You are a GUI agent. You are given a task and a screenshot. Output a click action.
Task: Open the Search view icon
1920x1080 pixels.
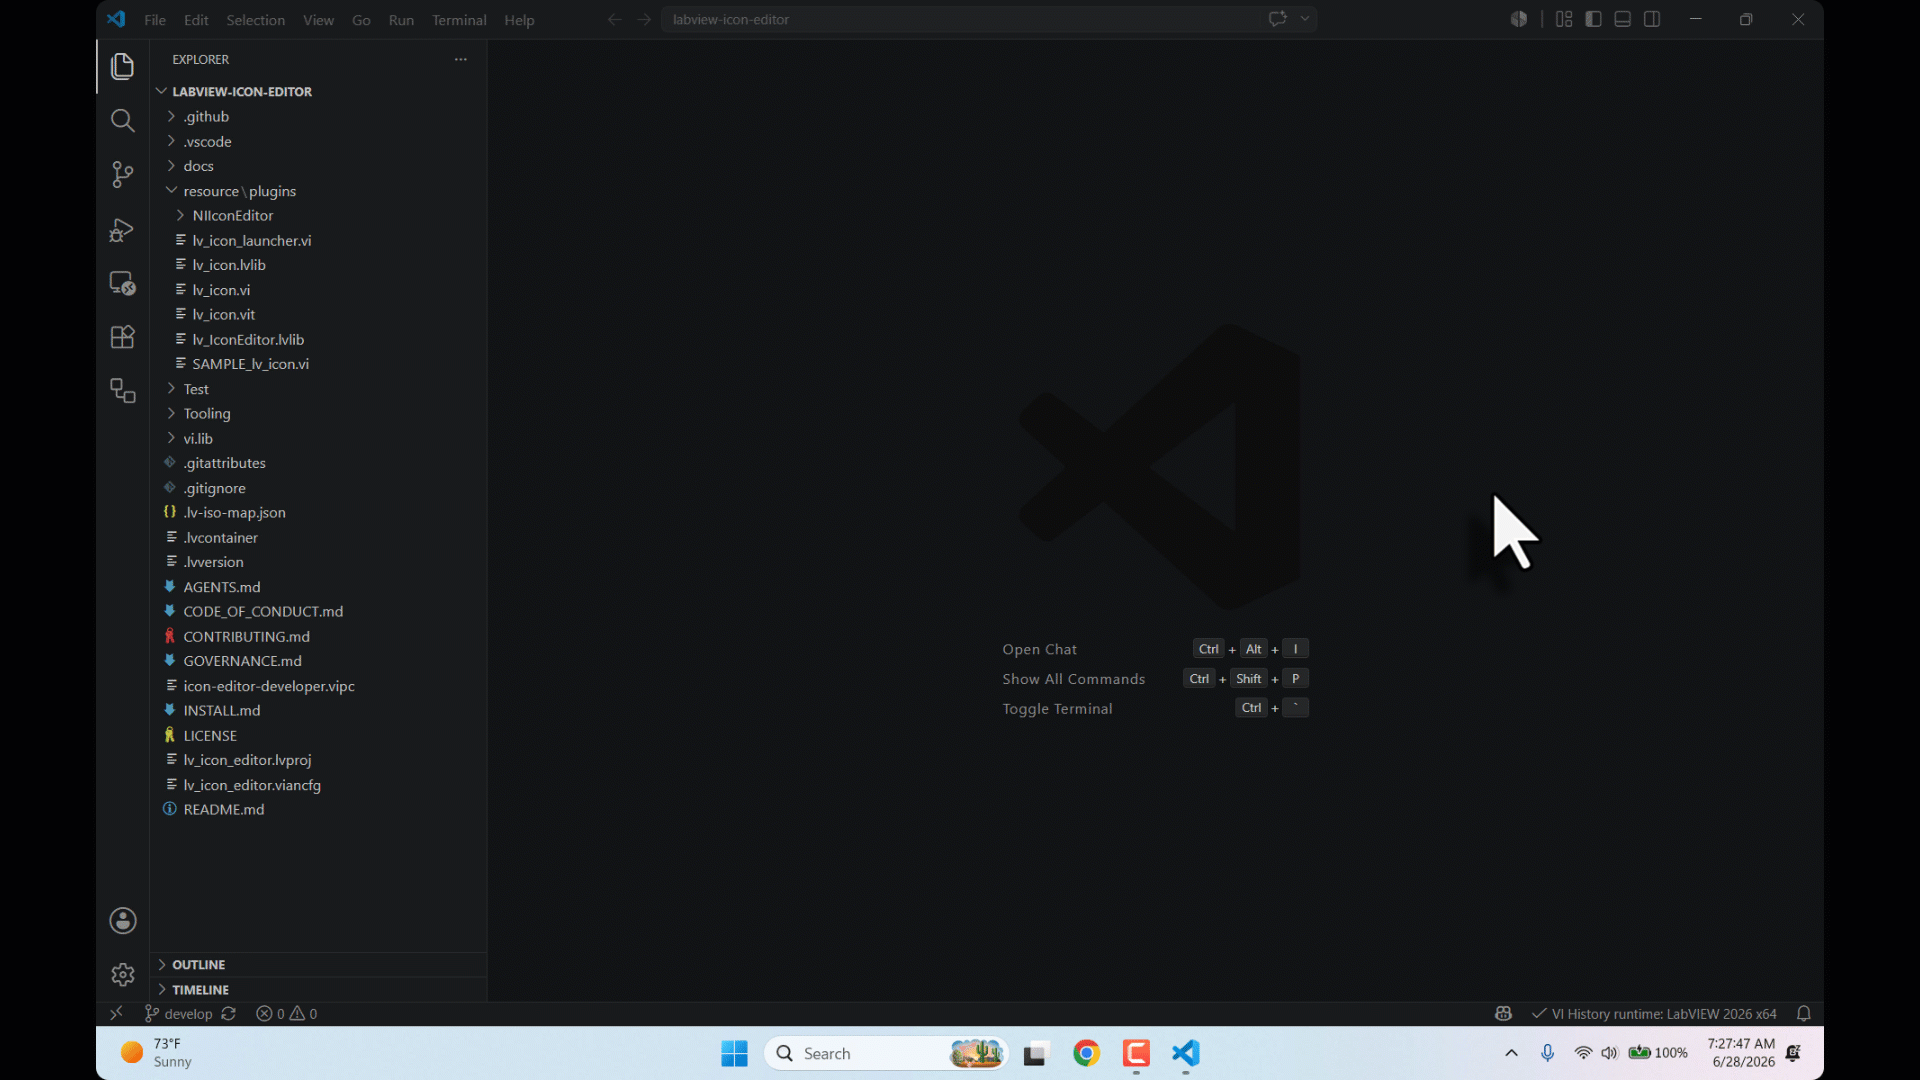tap(122, 121)
